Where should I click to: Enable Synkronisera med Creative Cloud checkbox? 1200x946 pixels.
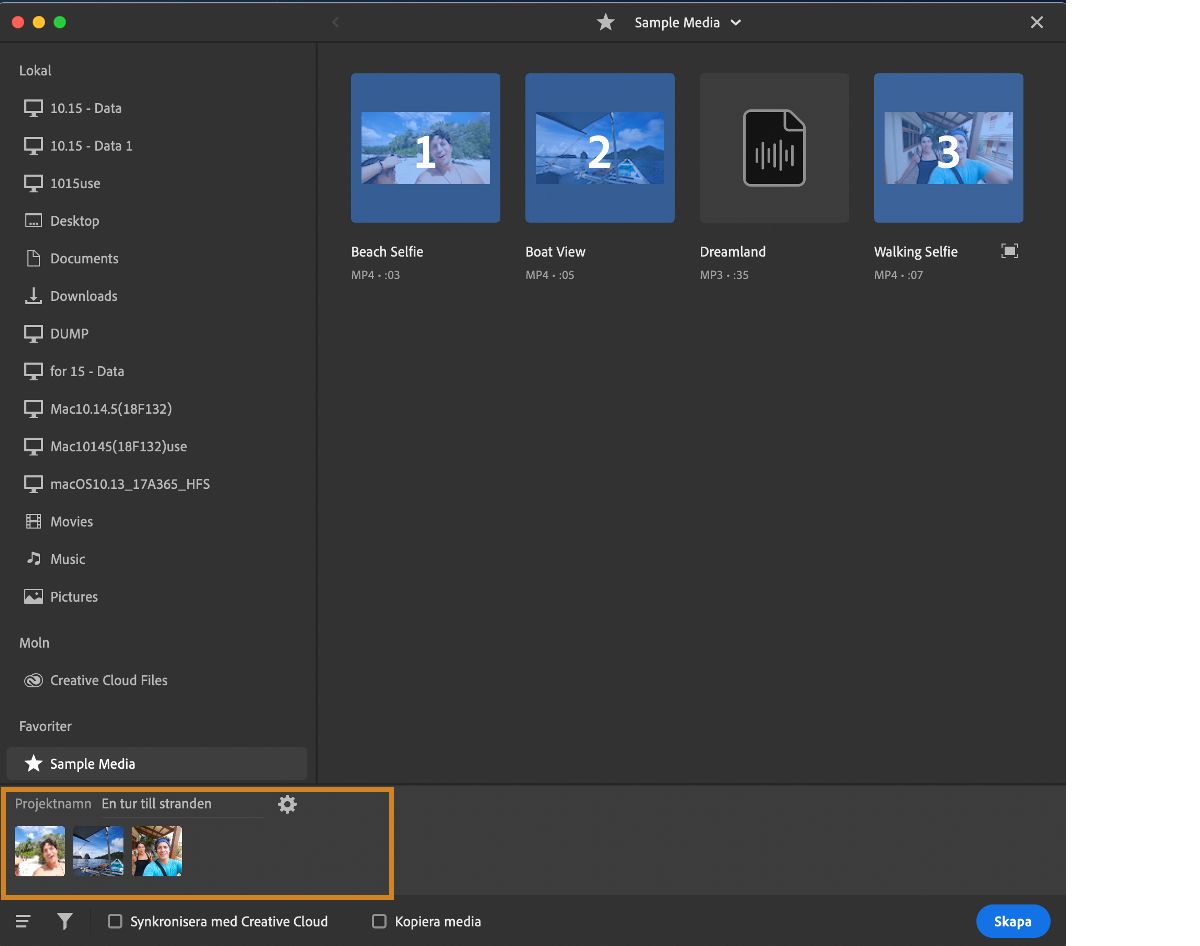tap(115, 921)
